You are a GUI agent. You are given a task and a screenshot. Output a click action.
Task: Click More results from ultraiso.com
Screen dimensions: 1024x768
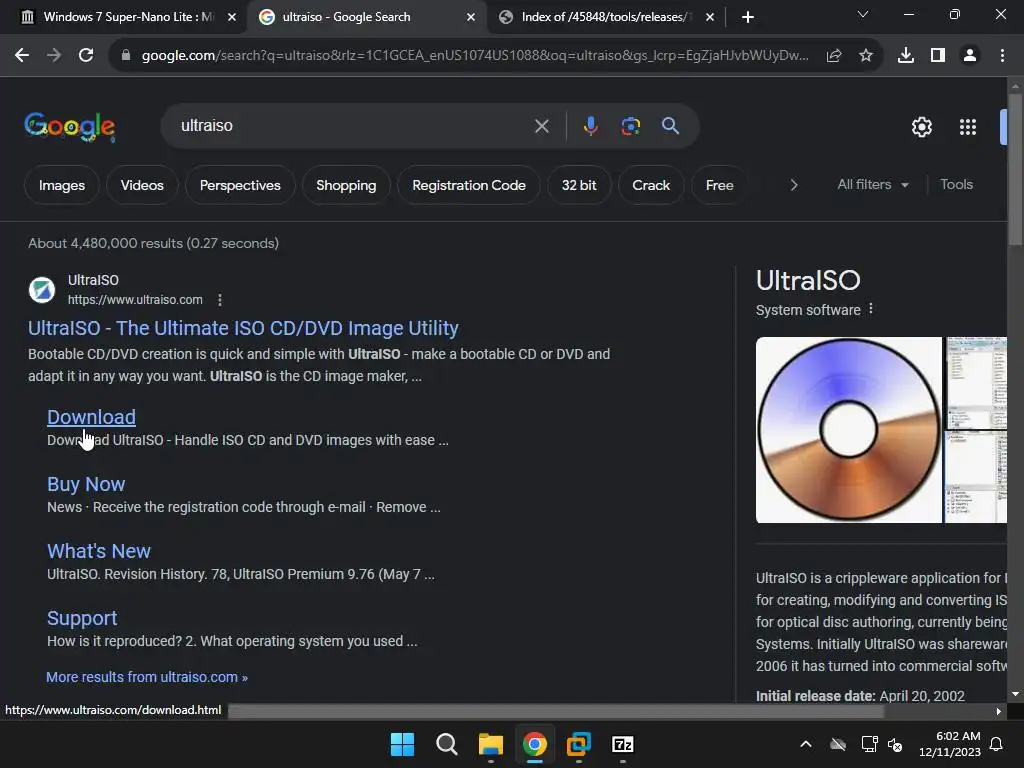pyautogui.click(x=147, y=677)
